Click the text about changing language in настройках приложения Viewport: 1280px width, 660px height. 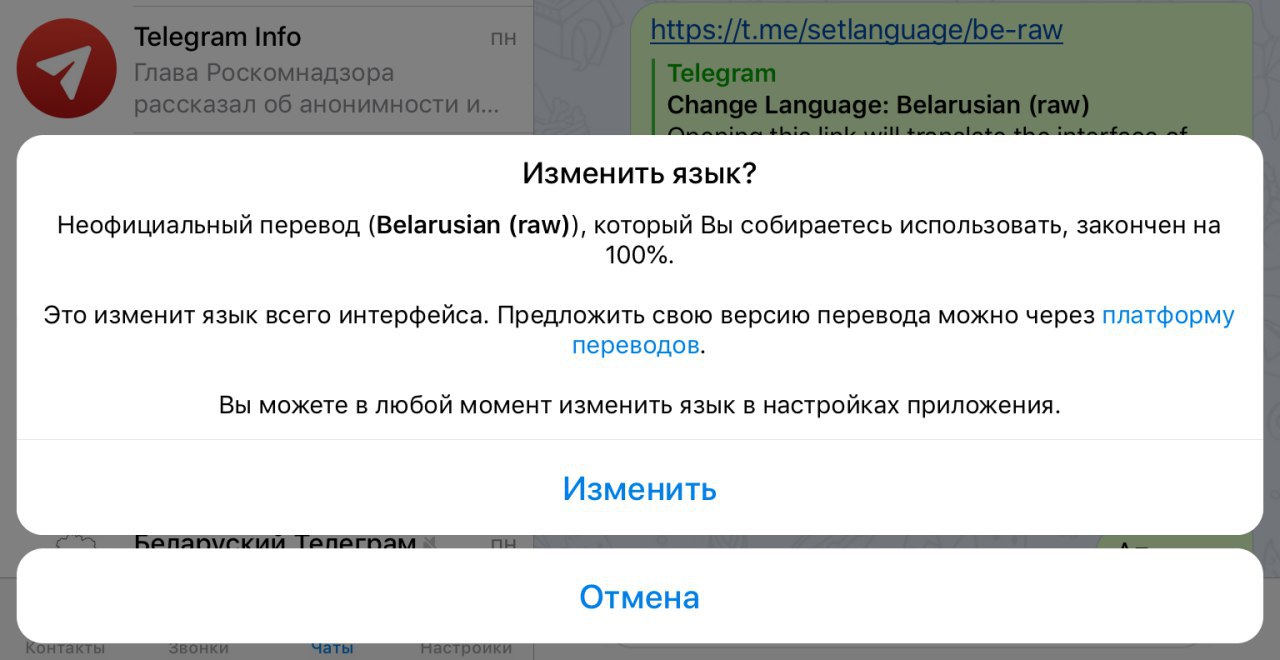coord(640,406)
